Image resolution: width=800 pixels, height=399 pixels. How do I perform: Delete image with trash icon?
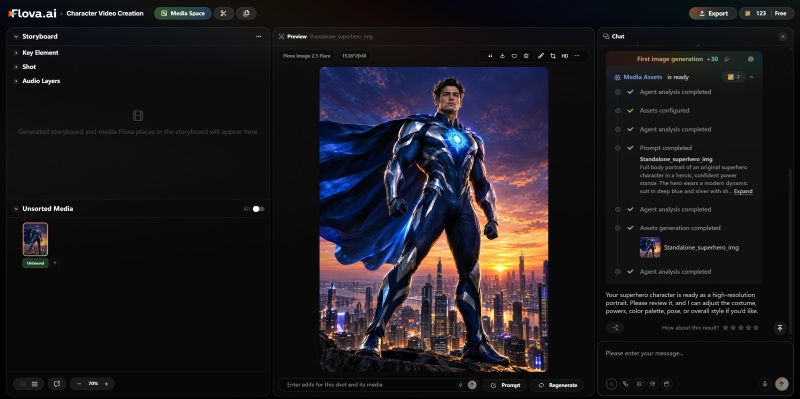coord(526,56)
